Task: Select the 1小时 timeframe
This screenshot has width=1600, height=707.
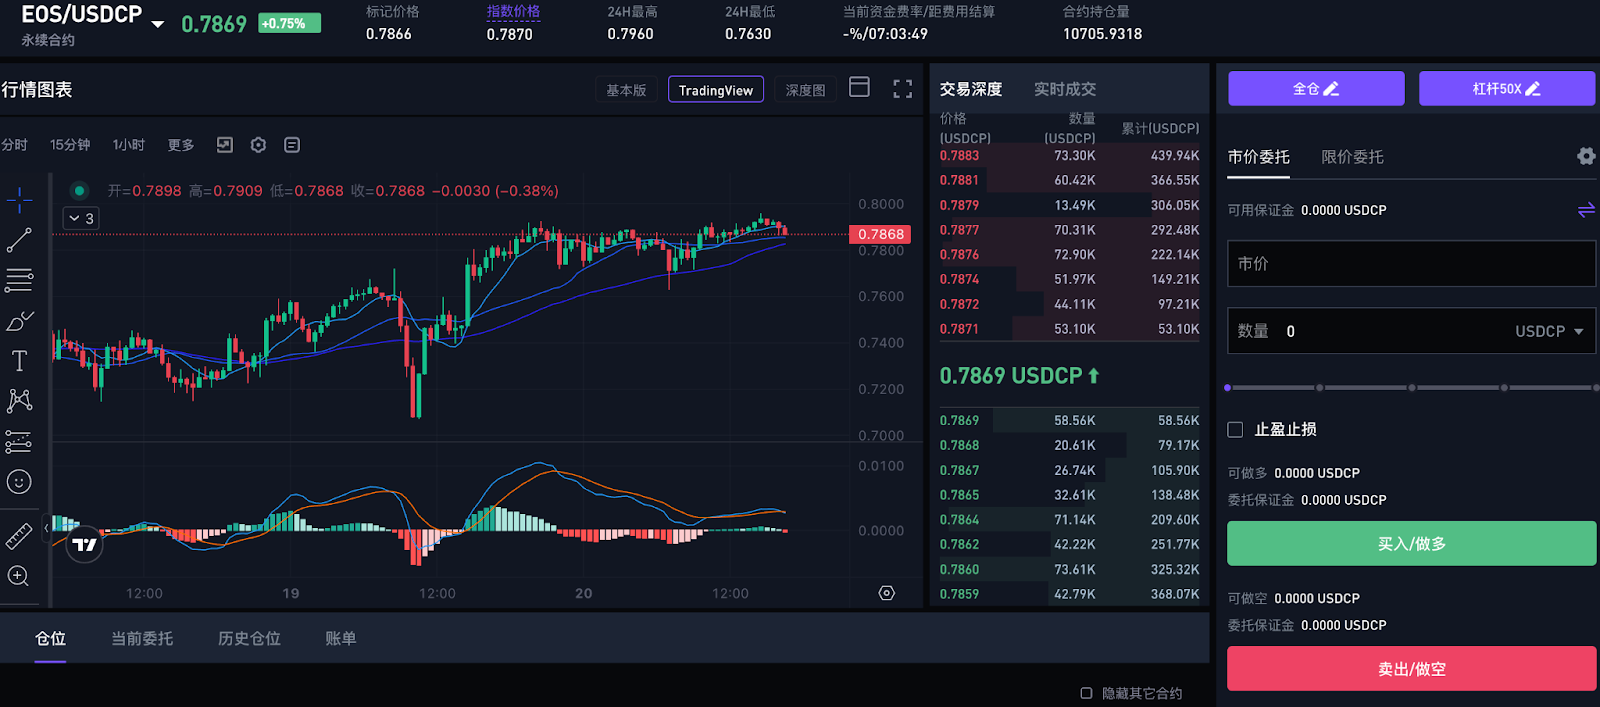Action: [129, 145]
